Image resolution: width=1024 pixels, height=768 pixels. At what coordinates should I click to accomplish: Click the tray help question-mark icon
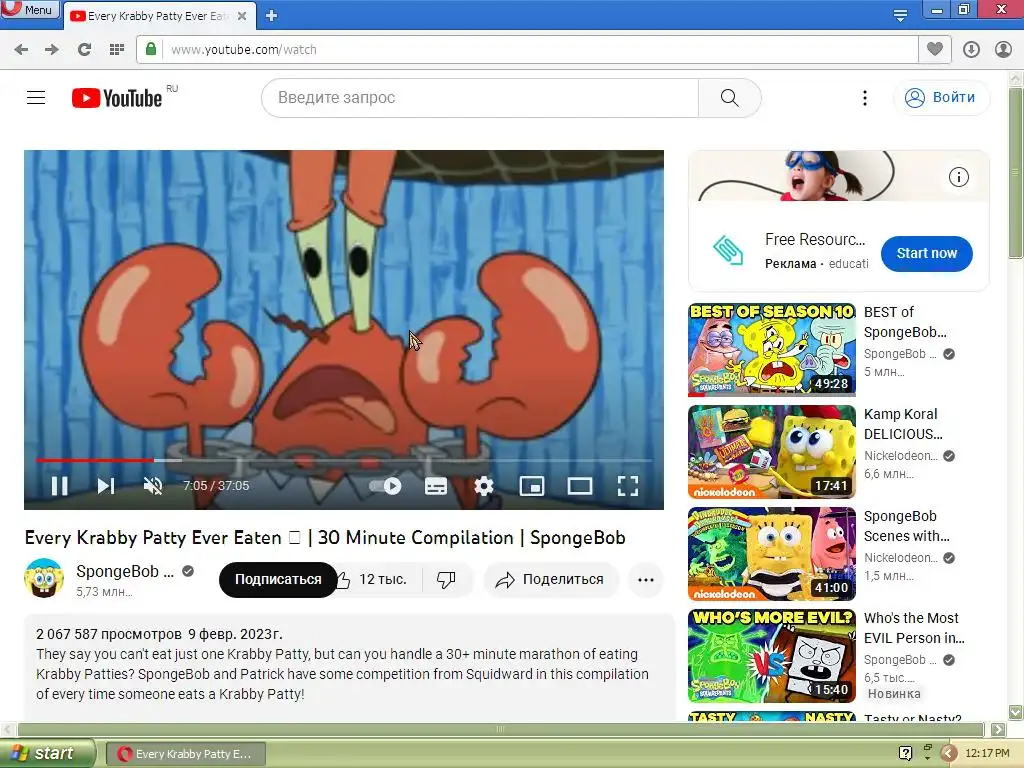(x=905, y=754)
